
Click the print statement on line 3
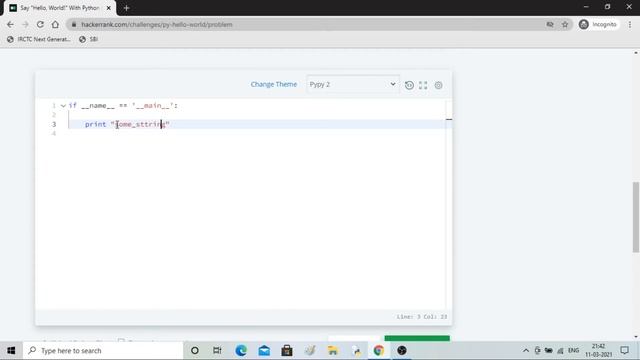[x=127, y=124]
